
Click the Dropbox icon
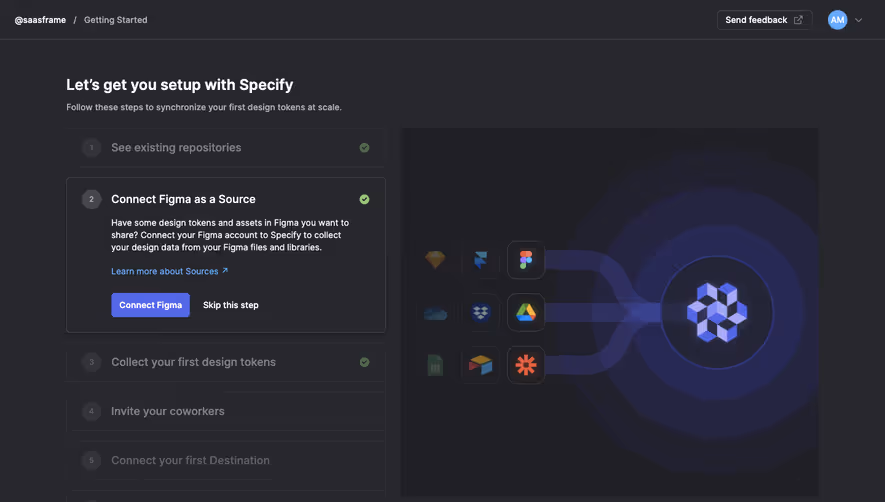point(480,312)
